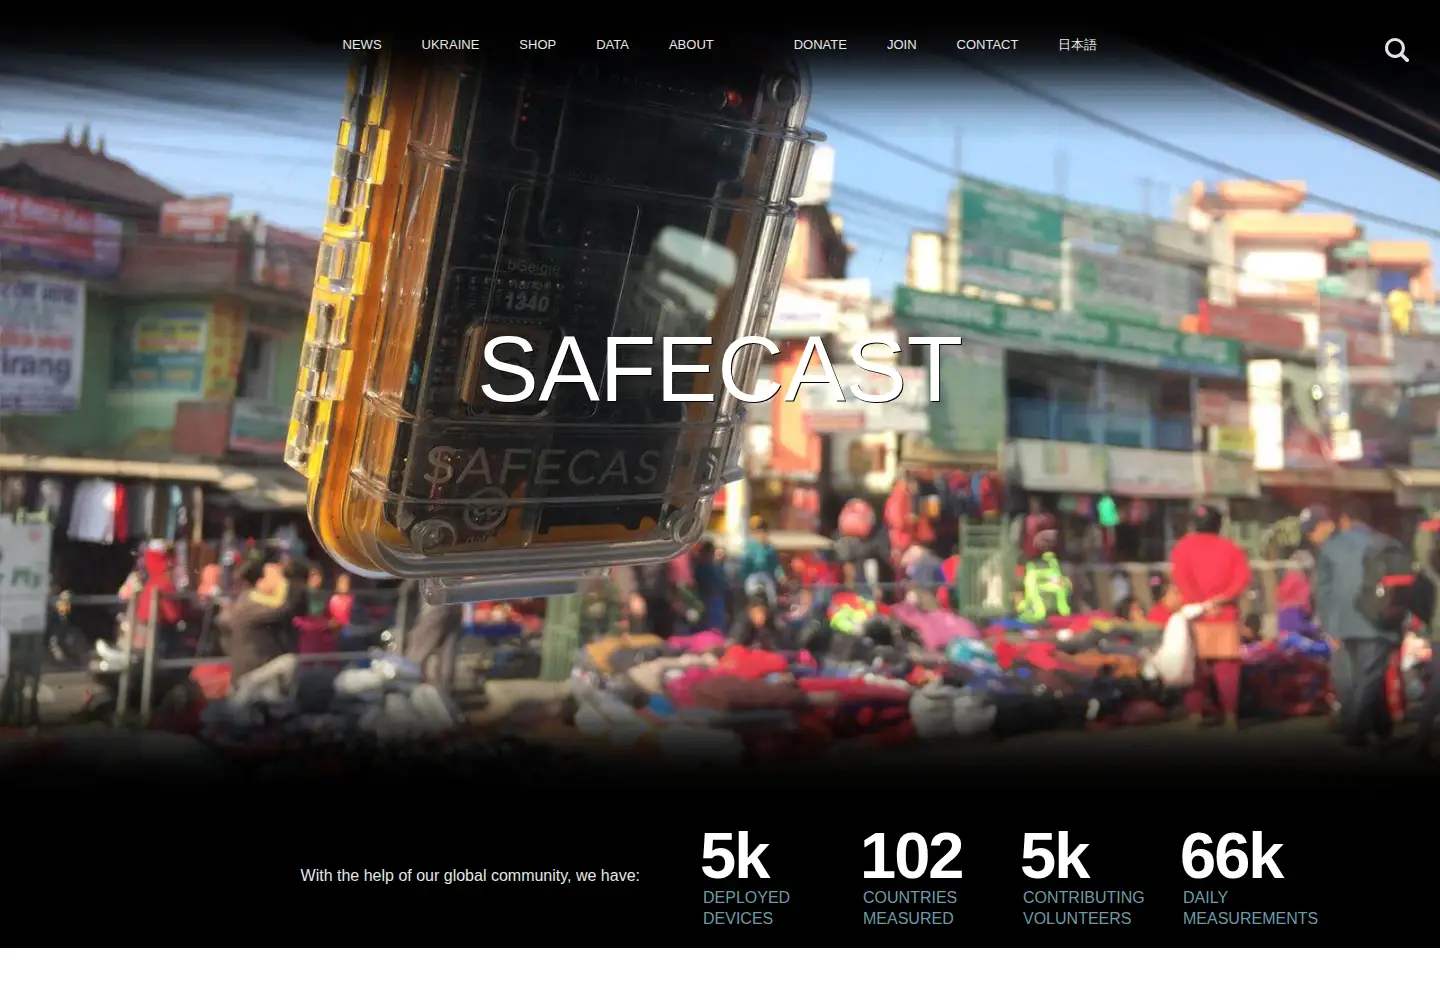Click the 'DAILY MEASUREMENTS' label
This screenshot has width=1440, height=1000.
pyautogui.click(x=1250, y=908)
